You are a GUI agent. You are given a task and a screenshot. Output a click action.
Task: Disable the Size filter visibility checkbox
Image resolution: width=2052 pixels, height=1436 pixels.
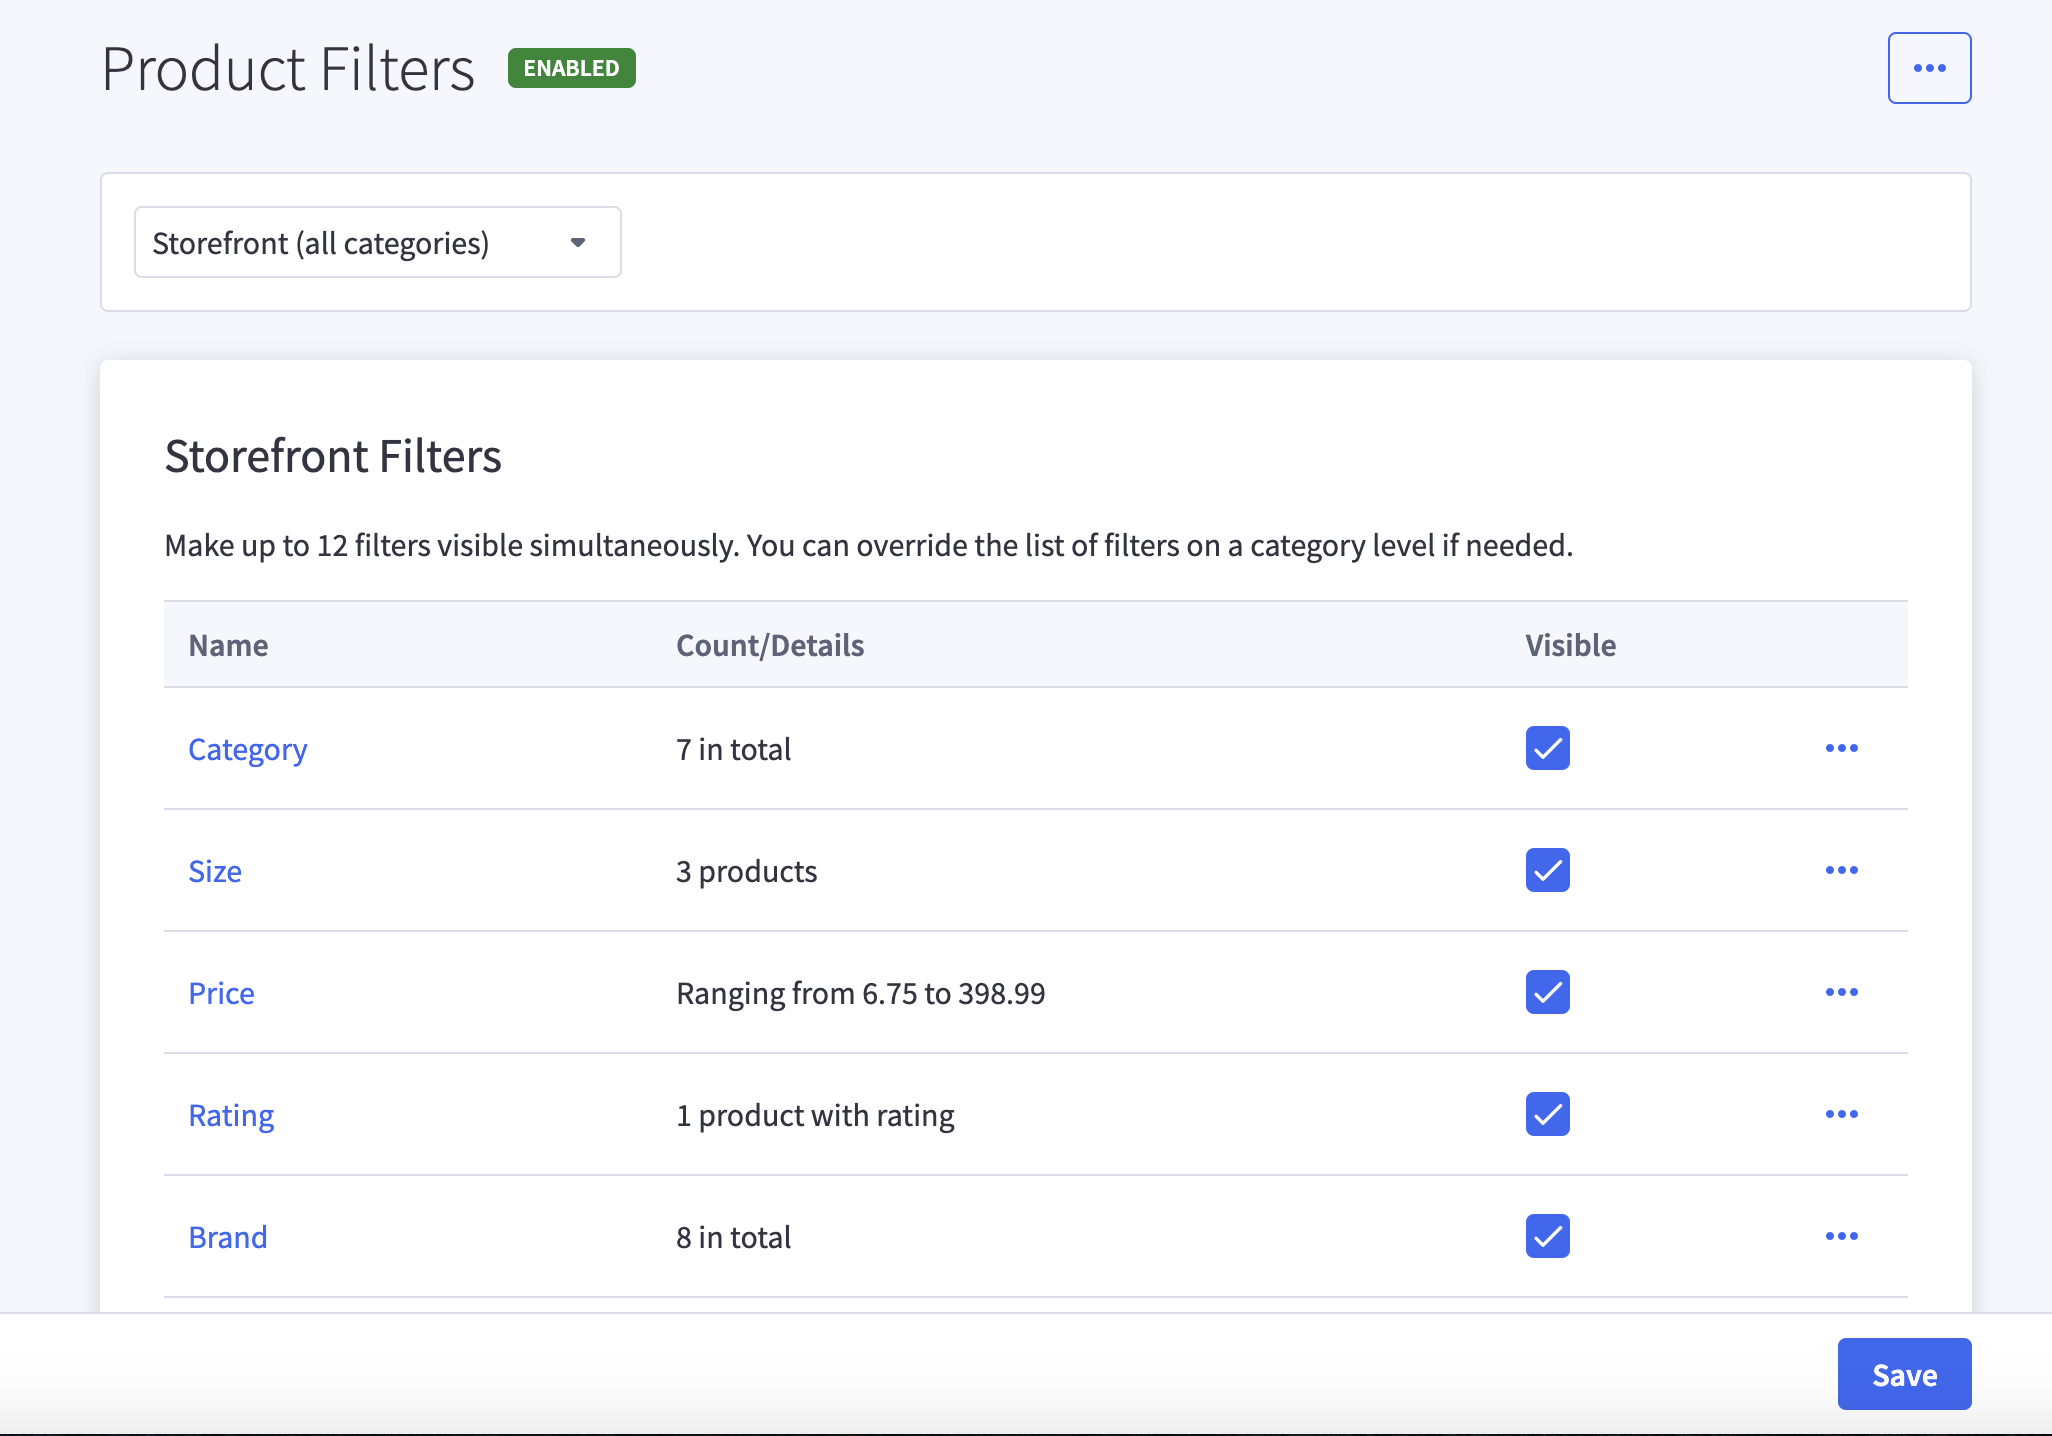click(1546, 870)
